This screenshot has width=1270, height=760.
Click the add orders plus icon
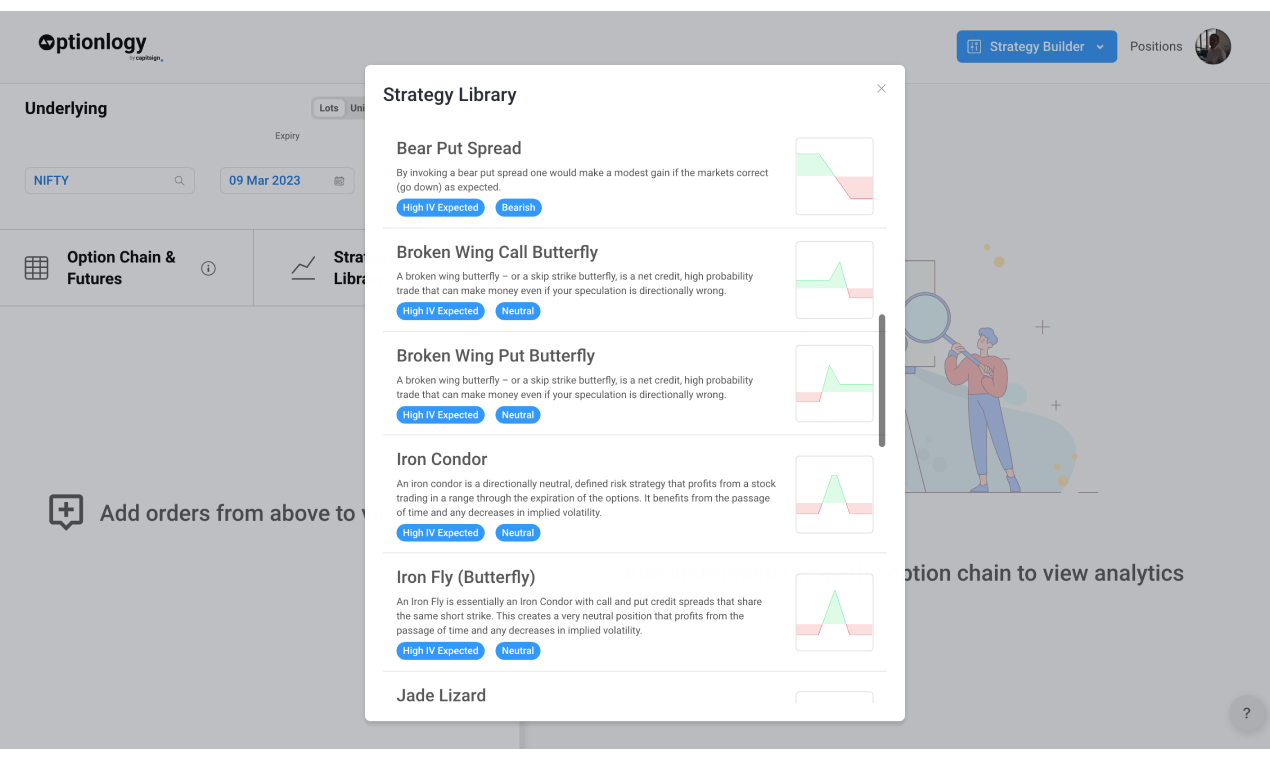pos(66,512)
